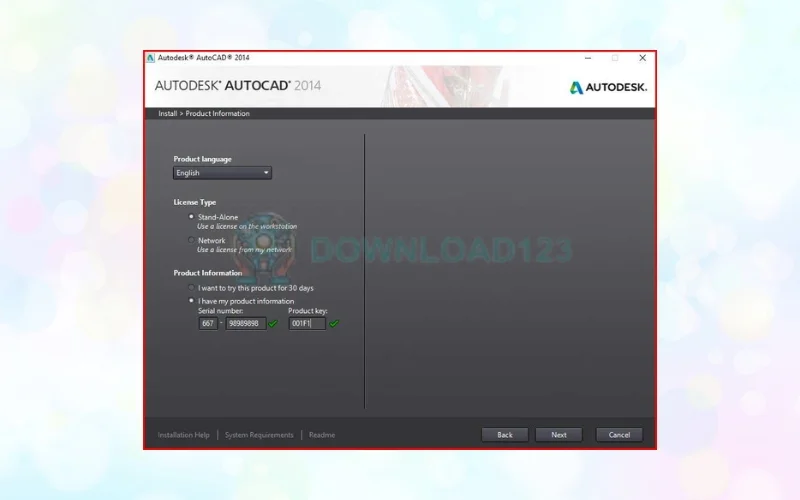The image size is (800, 500).
Task: Select 'I have my product information'
Action: click(191, 301)
